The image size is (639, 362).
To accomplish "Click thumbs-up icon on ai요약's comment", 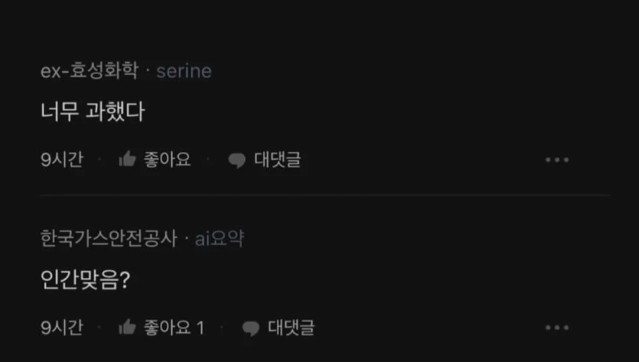I will (127, 327).
